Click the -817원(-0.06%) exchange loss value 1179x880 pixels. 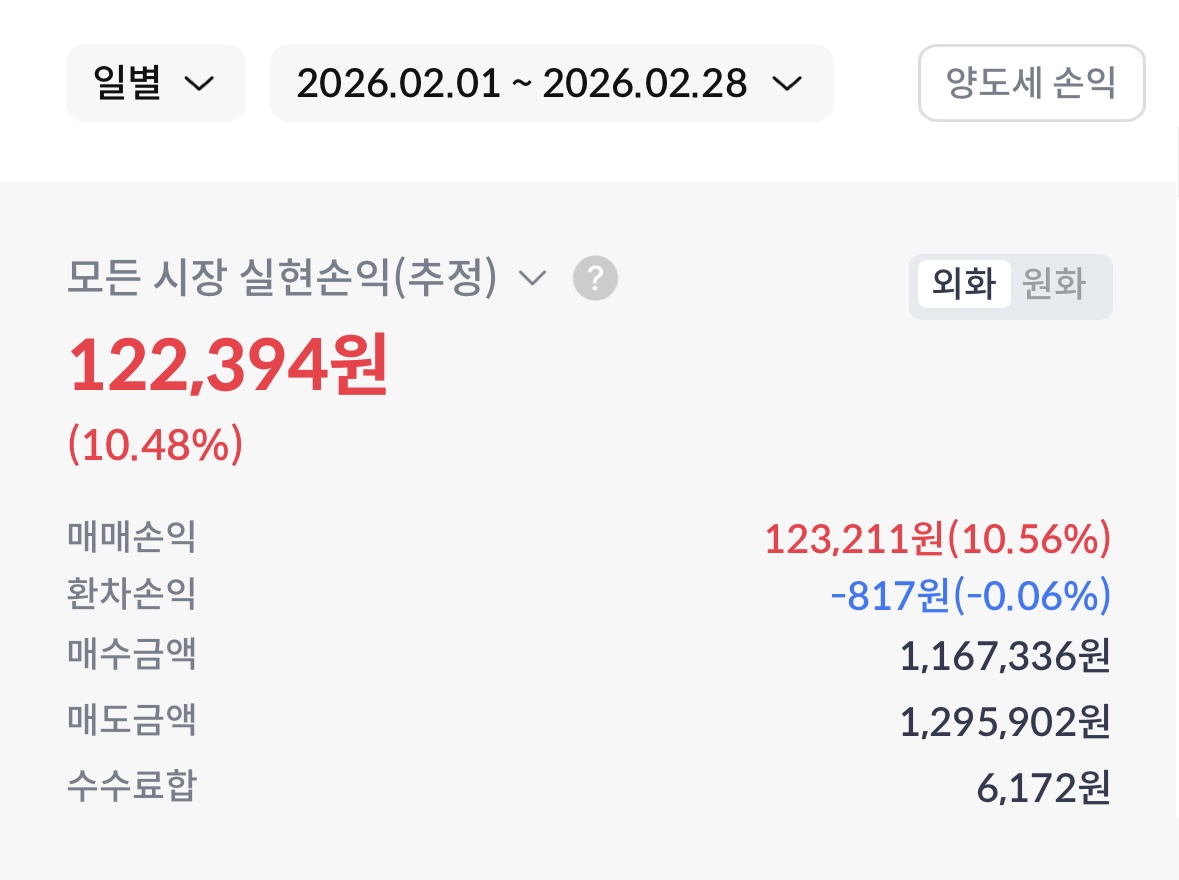(x=970, y=597)
